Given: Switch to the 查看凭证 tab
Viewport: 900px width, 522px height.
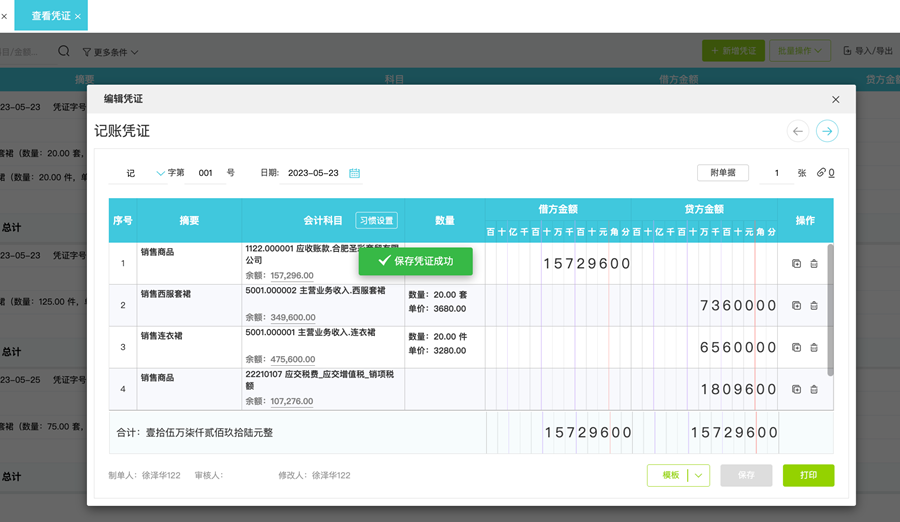Looking at the screenshot, I should click(51, 16).
